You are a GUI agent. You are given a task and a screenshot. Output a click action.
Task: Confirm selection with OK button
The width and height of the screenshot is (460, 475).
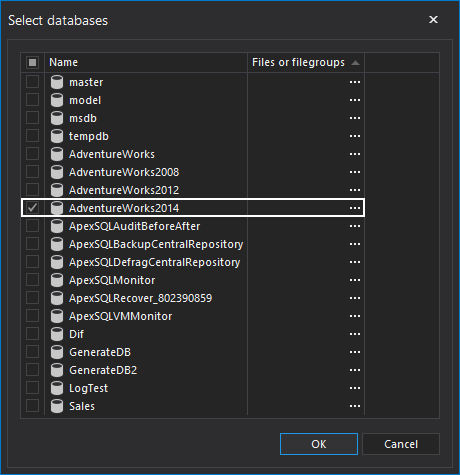pyautogui.click(x=319, y=444)
